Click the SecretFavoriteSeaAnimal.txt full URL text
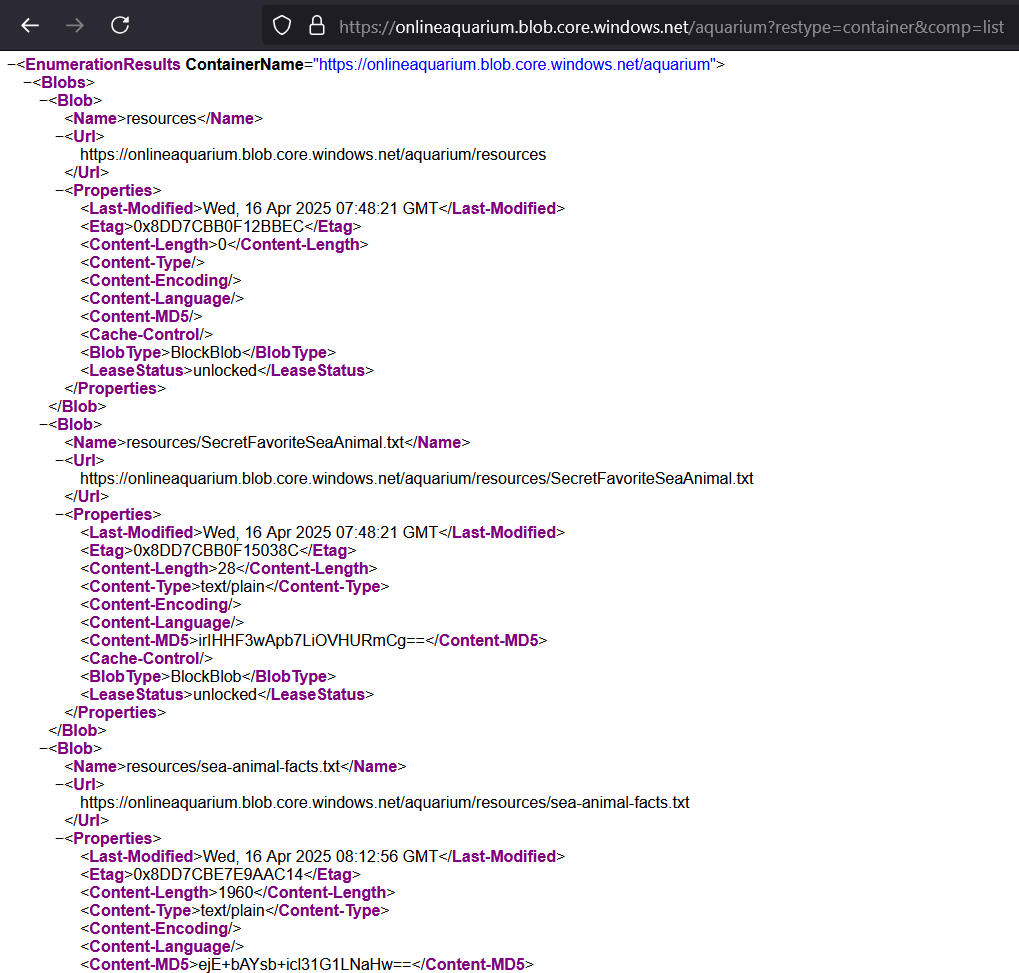Image resolution: width=1019 pixels, height=973 pixels. coord(416,479)
